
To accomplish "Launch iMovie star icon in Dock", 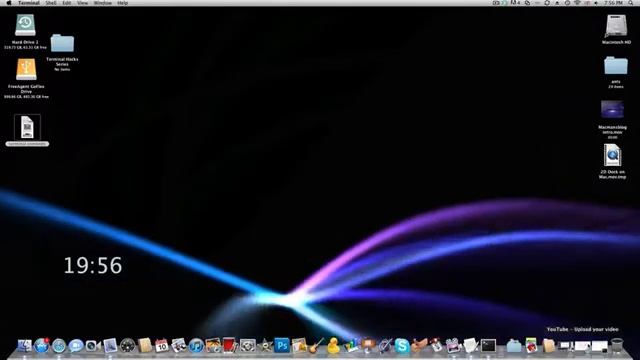I will pyautogui.click(x=264, y=346).
